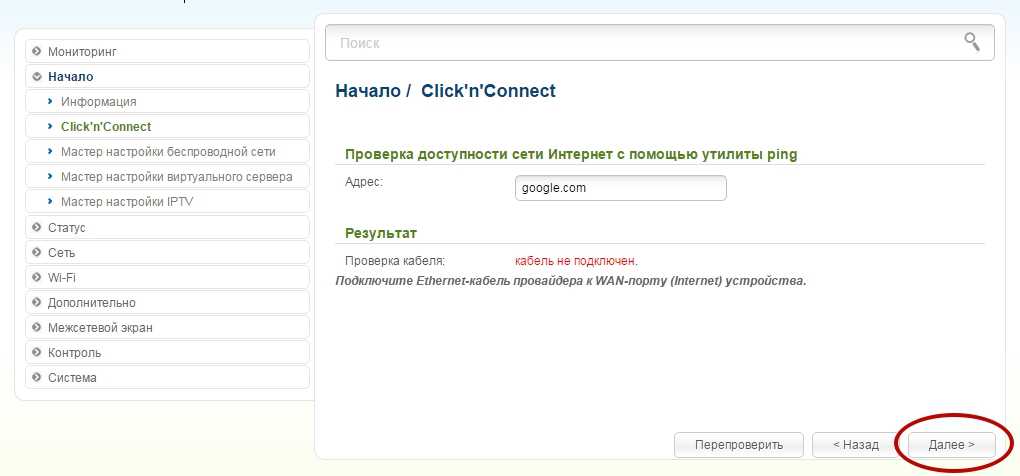Collapse the Начало menu section
Screen dimensions: 1020x476
70,76
